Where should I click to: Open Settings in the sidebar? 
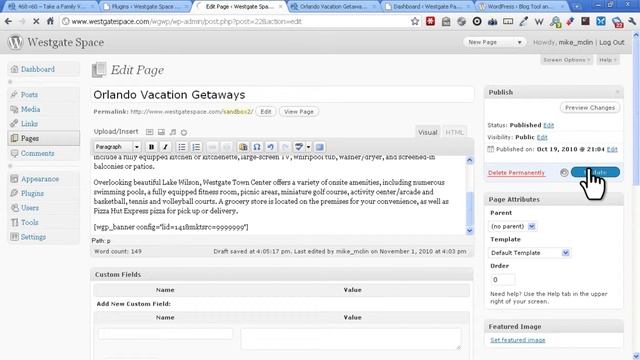(x=33, y=237)
